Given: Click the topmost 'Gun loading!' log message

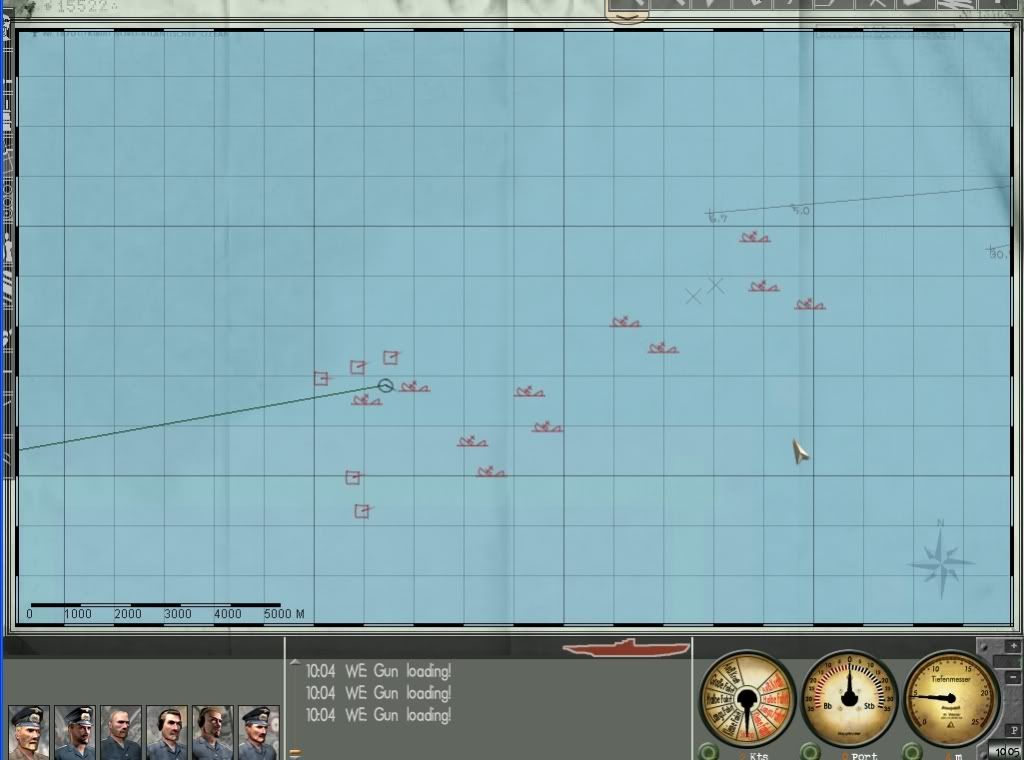Looking at the screenshot, I should click(379, 671).
